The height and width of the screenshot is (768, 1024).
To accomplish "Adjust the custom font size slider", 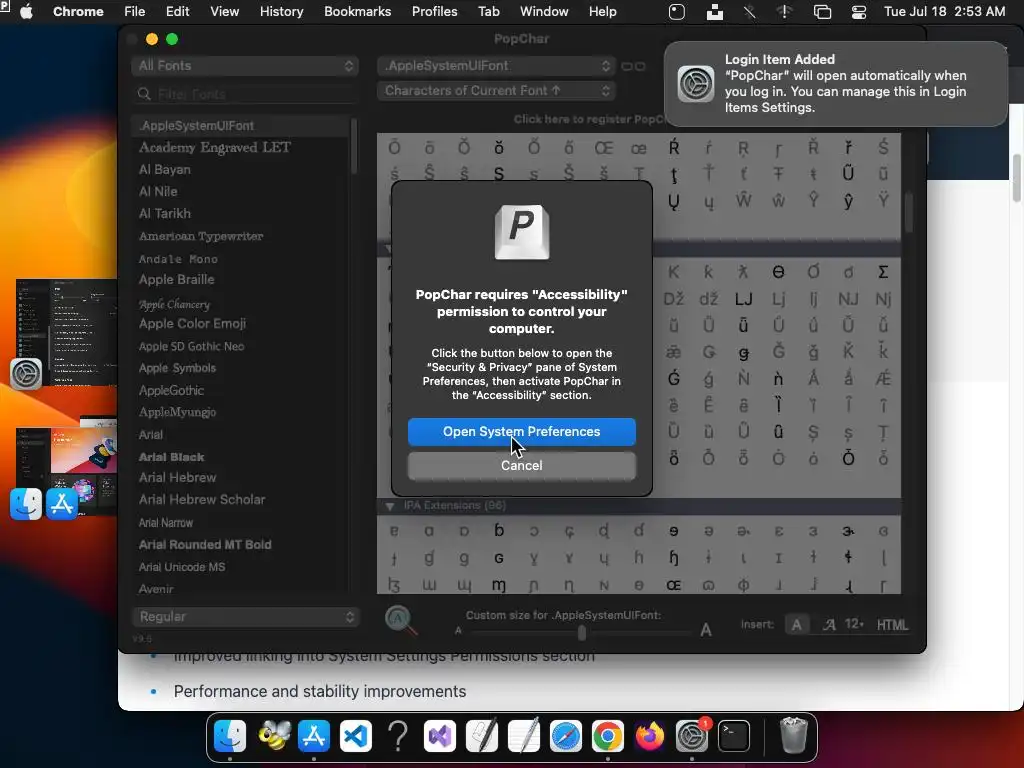I will (x=581, y=632).
